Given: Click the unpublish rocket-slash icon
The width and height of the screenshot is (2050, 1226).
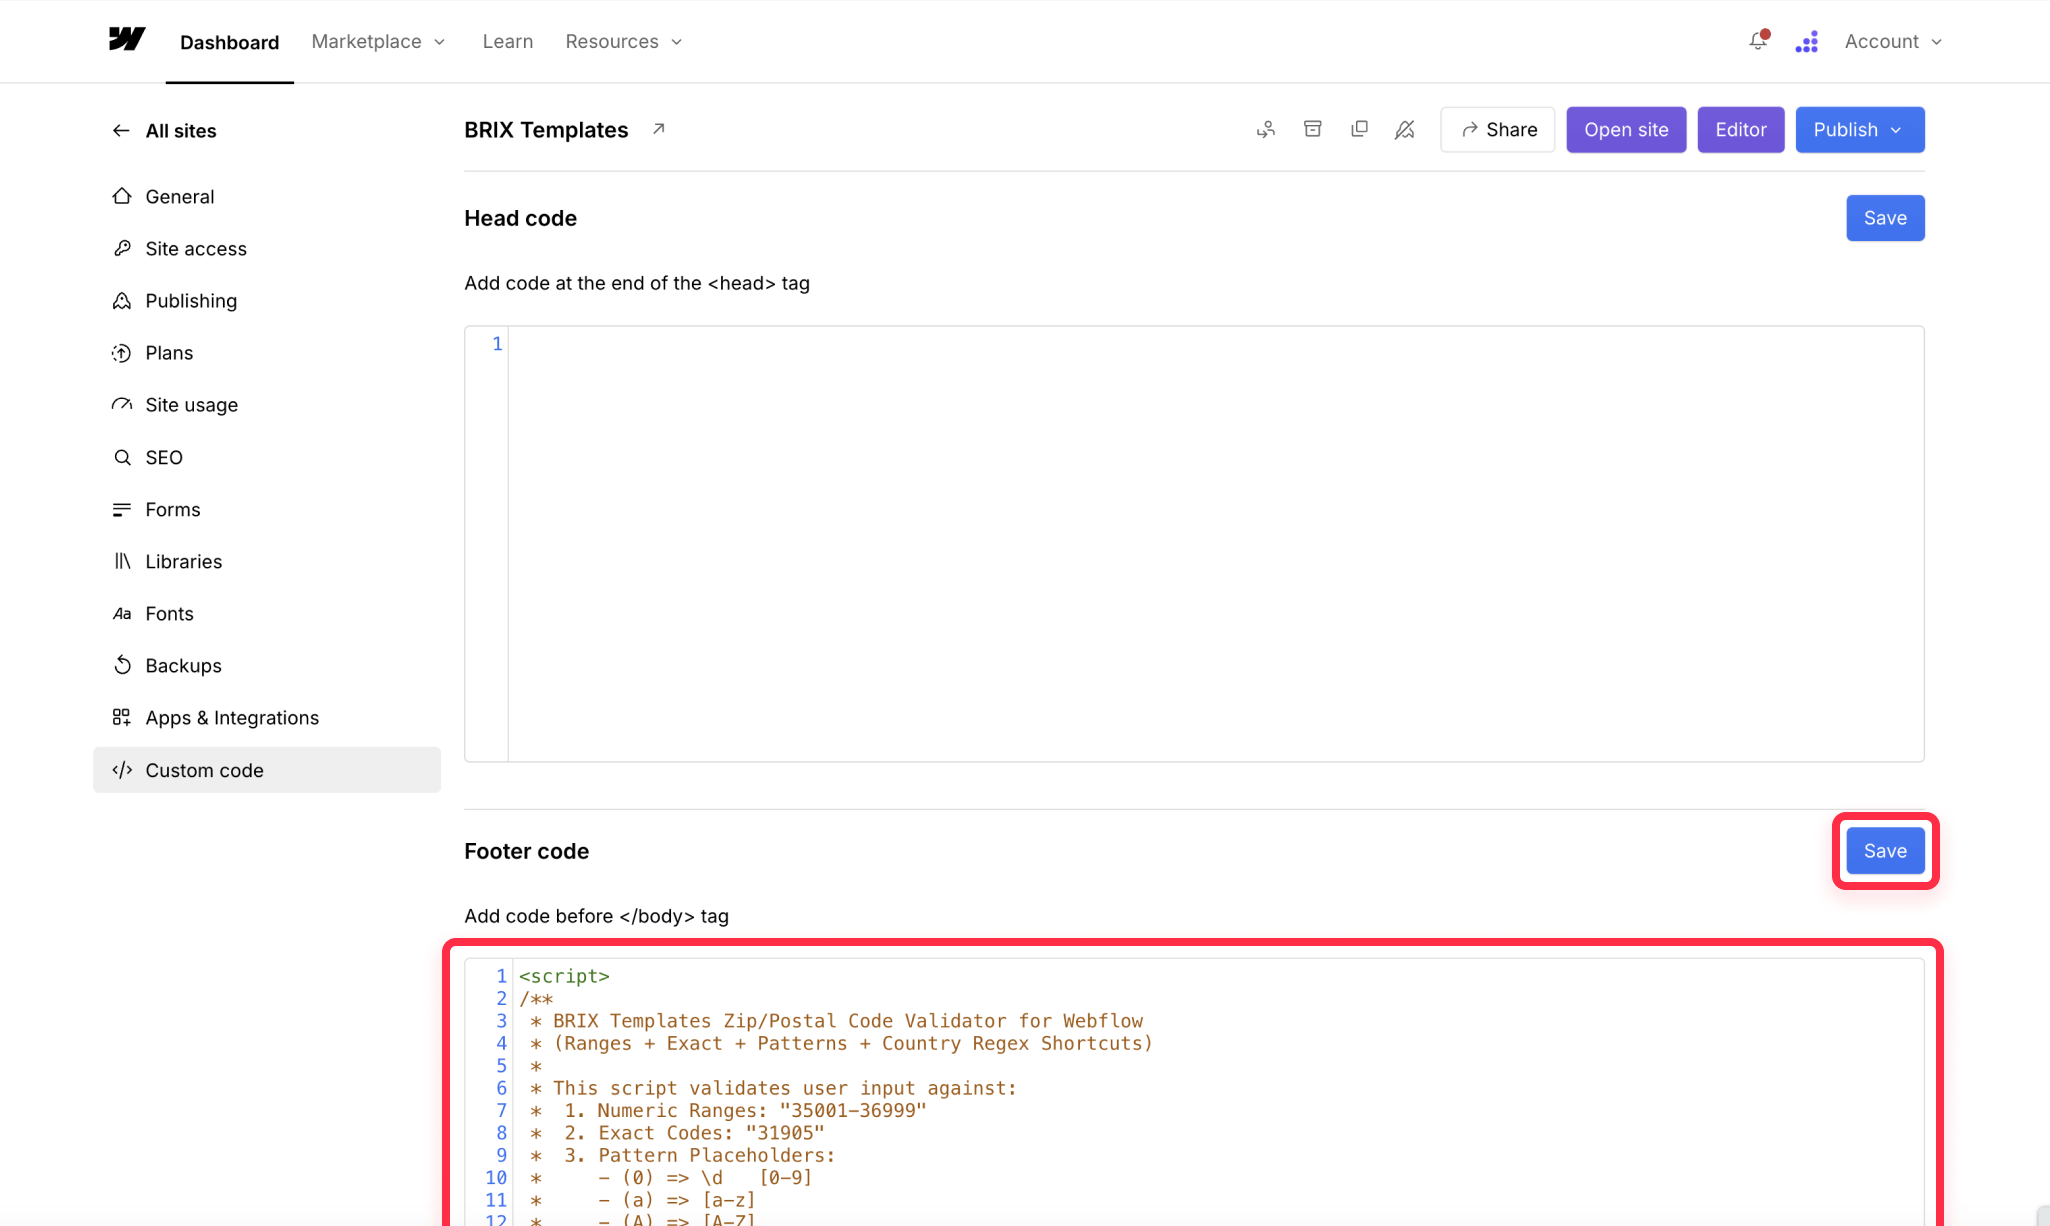Looking at the screenshot, I should 1405,129.
